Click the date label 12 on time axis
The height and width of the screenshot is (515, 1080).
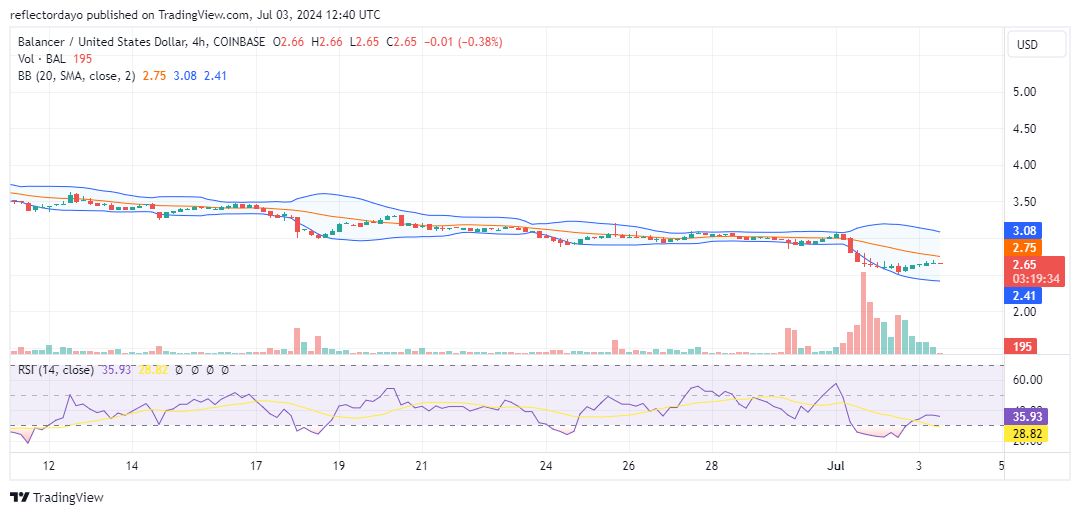49,466
